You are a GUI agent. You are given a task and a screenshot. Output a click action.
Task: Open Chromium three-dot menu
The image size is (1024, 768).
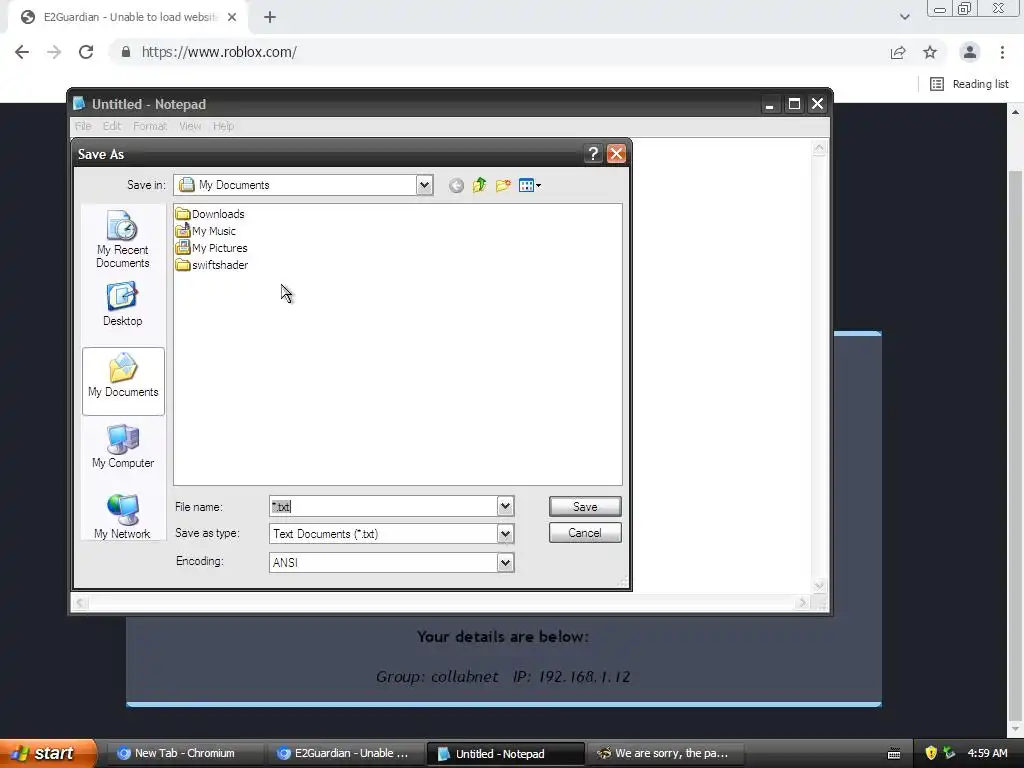pos(1002,52)
